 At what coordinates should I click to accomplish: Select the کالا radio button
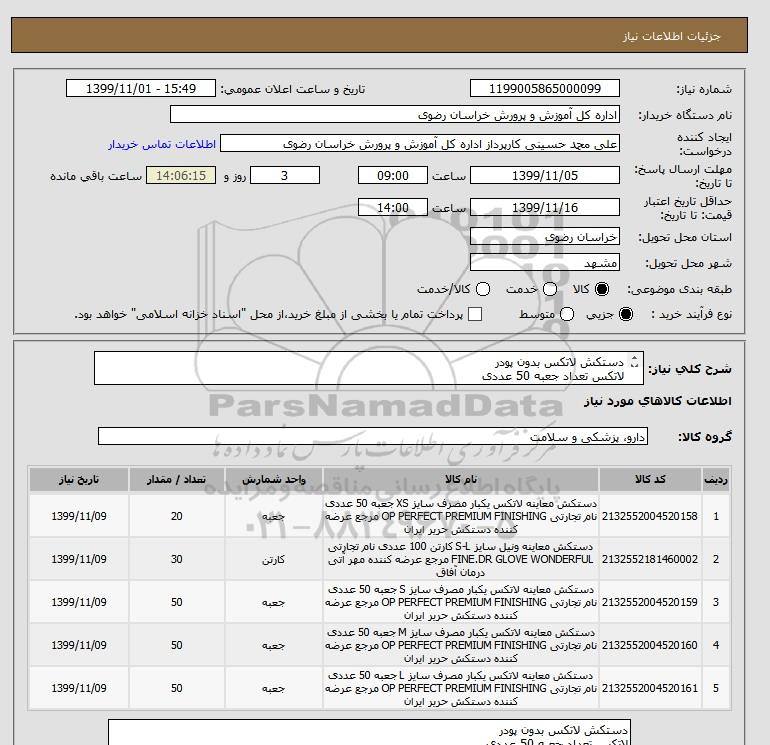pyautogui.click(x=602, y=289)
